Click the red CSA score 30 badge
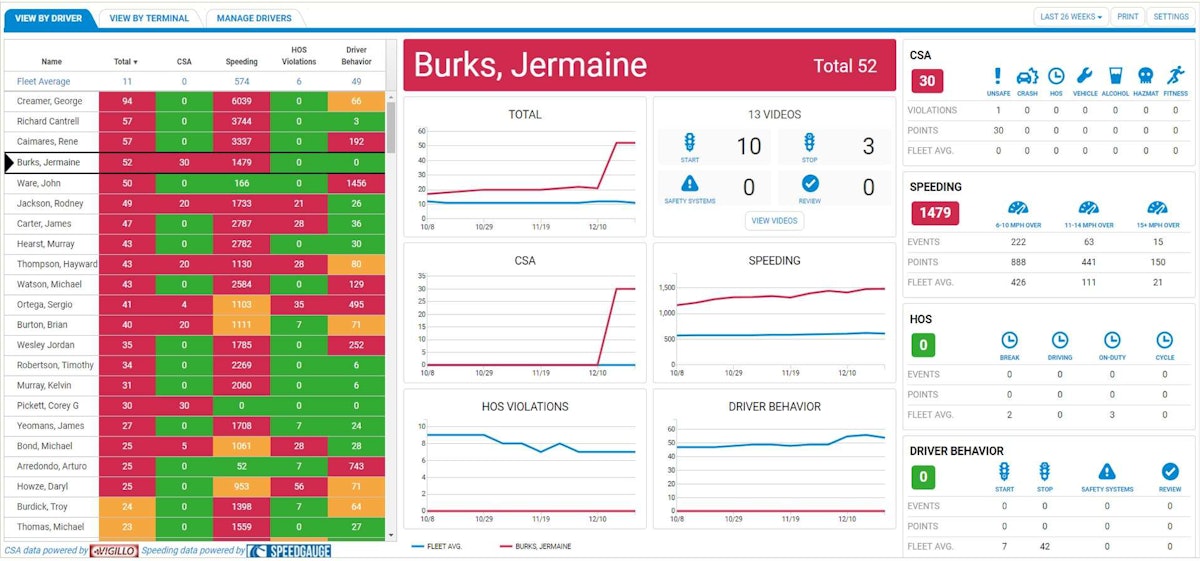 (927, 82)
